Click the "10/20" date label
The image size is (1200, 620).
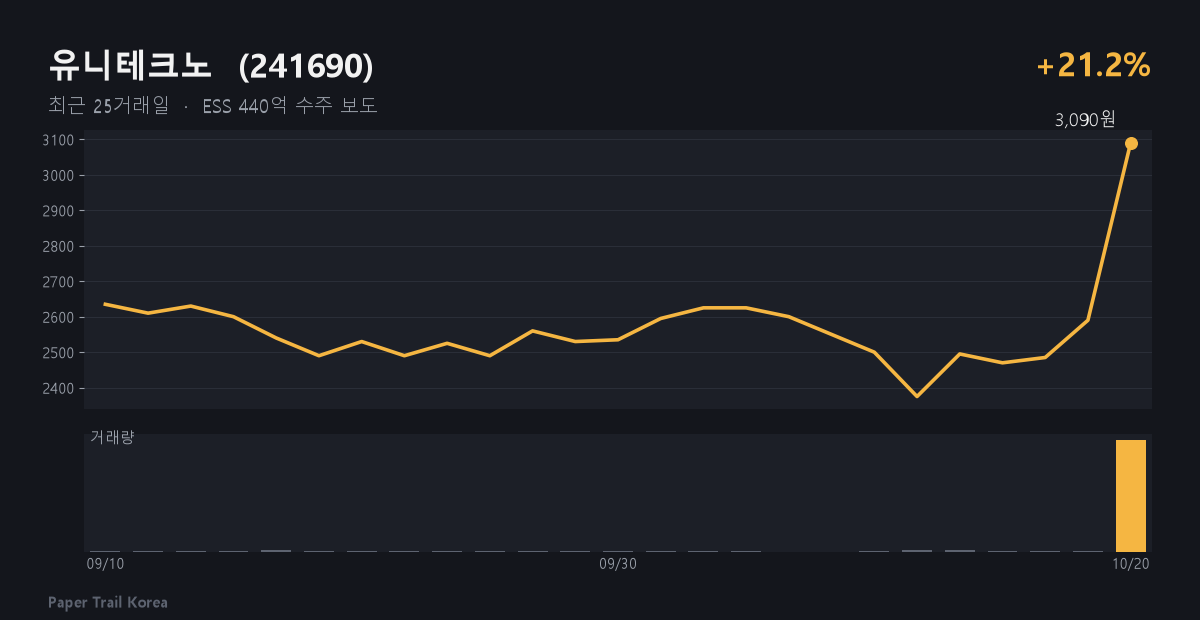coord(1131,564)
